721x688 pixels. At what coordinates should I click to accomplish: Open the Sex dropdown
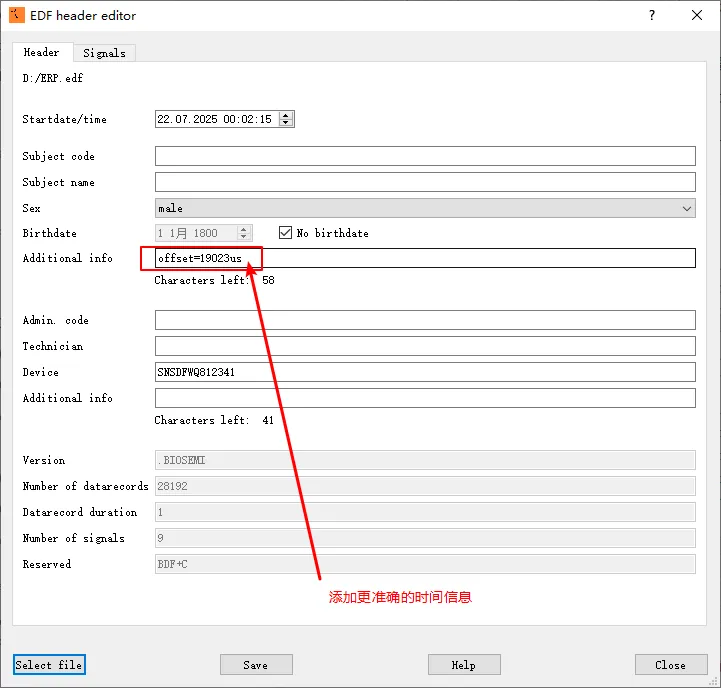point(424,208)
